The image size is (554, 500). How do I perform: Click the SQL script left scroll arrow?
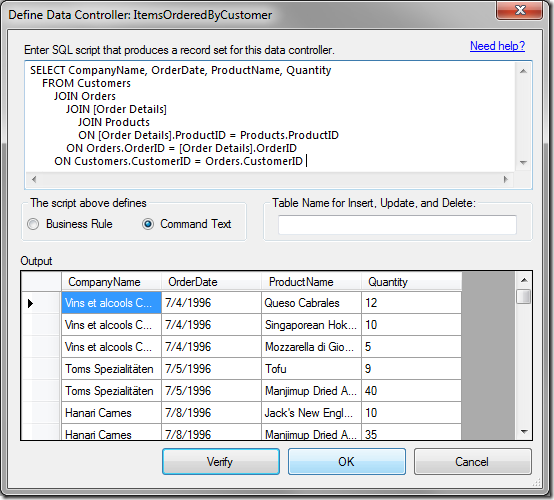(x=34, y=180)
